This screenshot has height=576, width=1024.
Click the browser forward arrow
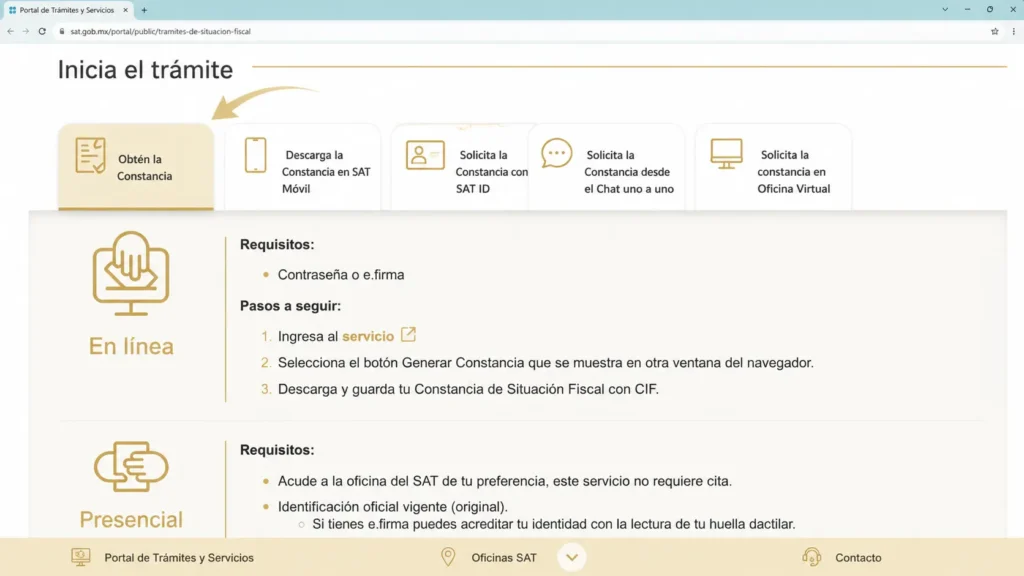[25, 31]
